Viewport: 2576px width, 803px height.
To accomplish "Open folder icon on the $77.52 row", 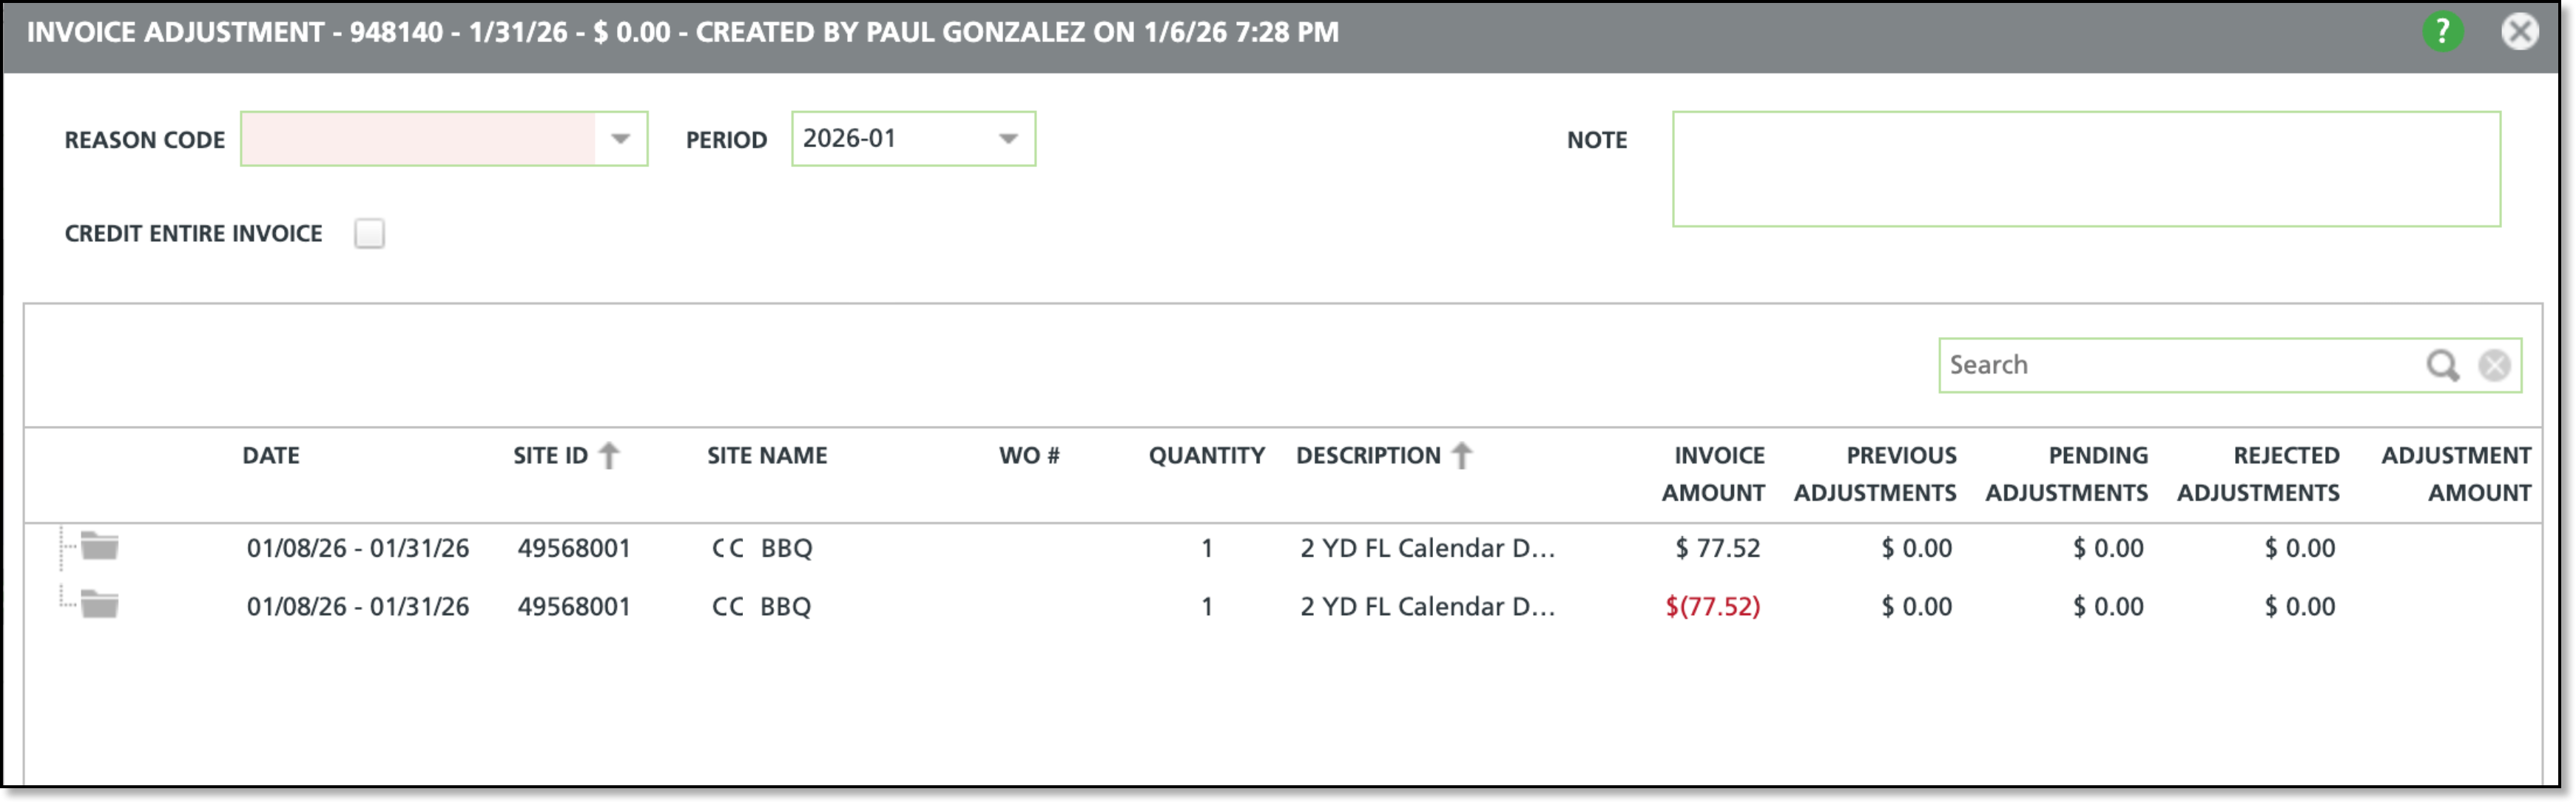I will [99, 546].
